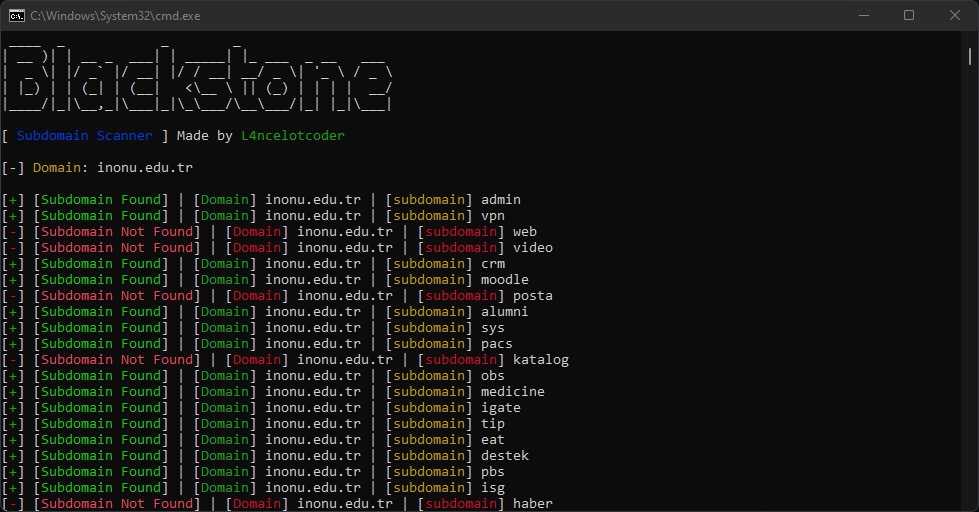Click the vertical scrollbar thumb
This screenshot has width=979, height=512.
pyautogui.click(x=970, y=56)
